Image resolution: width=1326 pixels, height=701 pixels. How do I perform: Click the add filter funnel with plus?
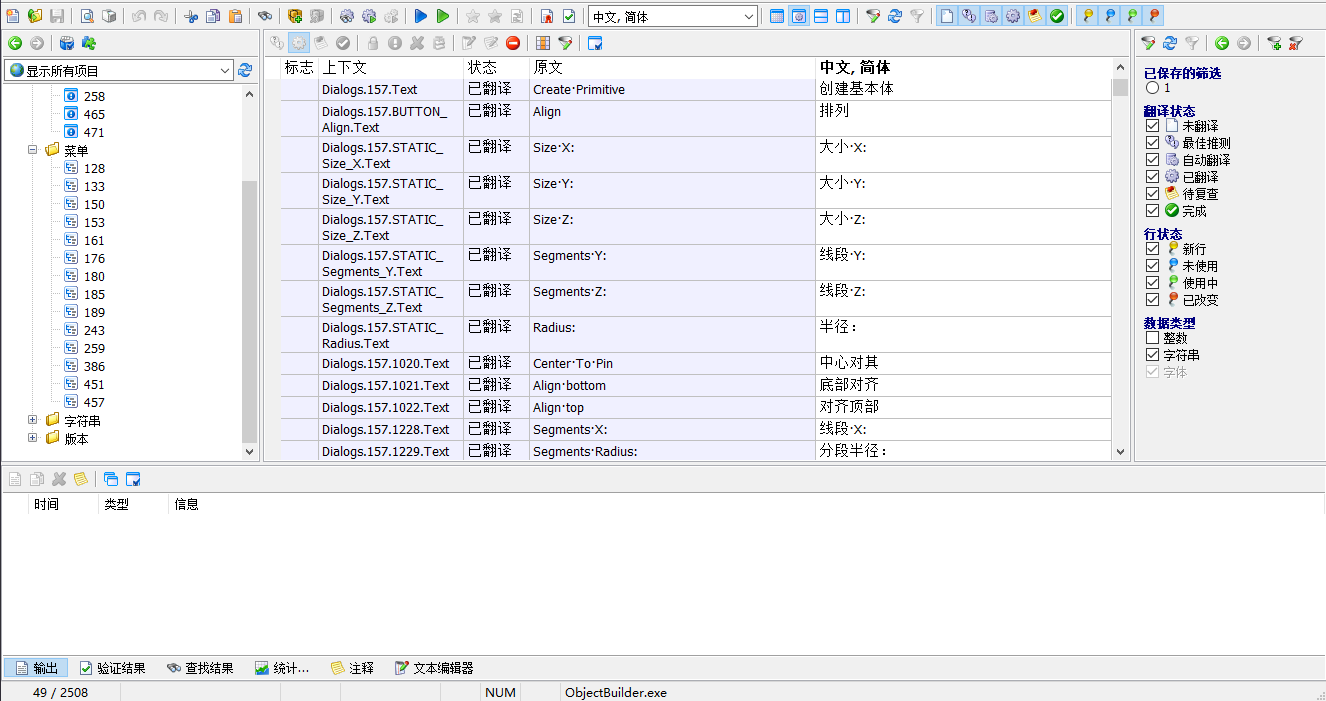click(x=1274, y=43)
